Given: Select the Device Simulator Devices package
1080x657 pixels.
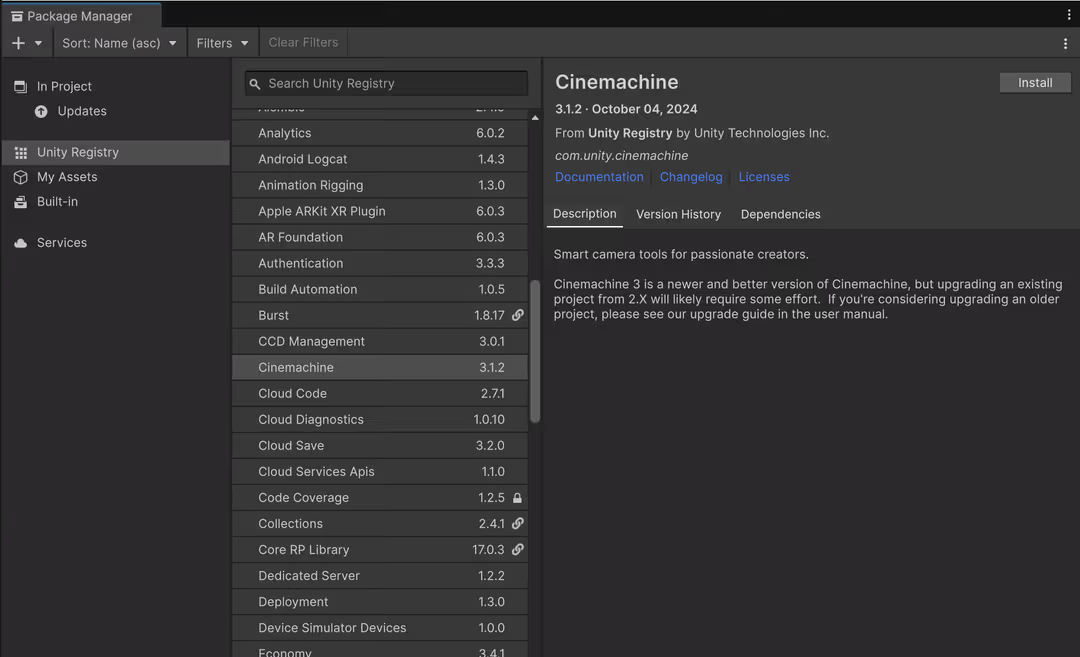Looking at the screenshot, I should coord(380,628).
